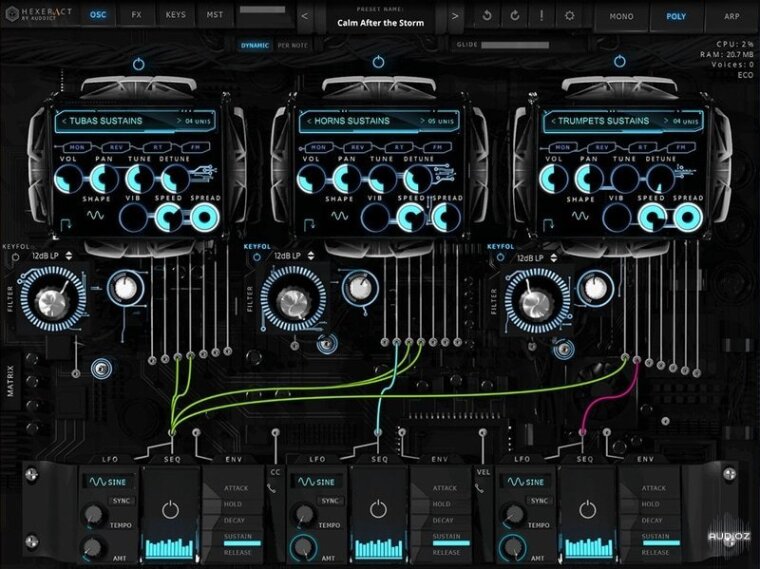The height and width of the screenshot is (569, 760).
Task: Click the GLIDE slider bar
Action: (x=528, y=45)
